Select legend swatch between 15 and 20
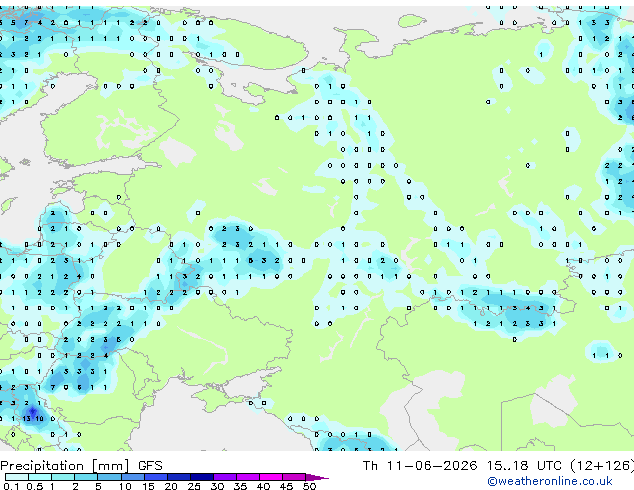 click(x=156, y=477)
